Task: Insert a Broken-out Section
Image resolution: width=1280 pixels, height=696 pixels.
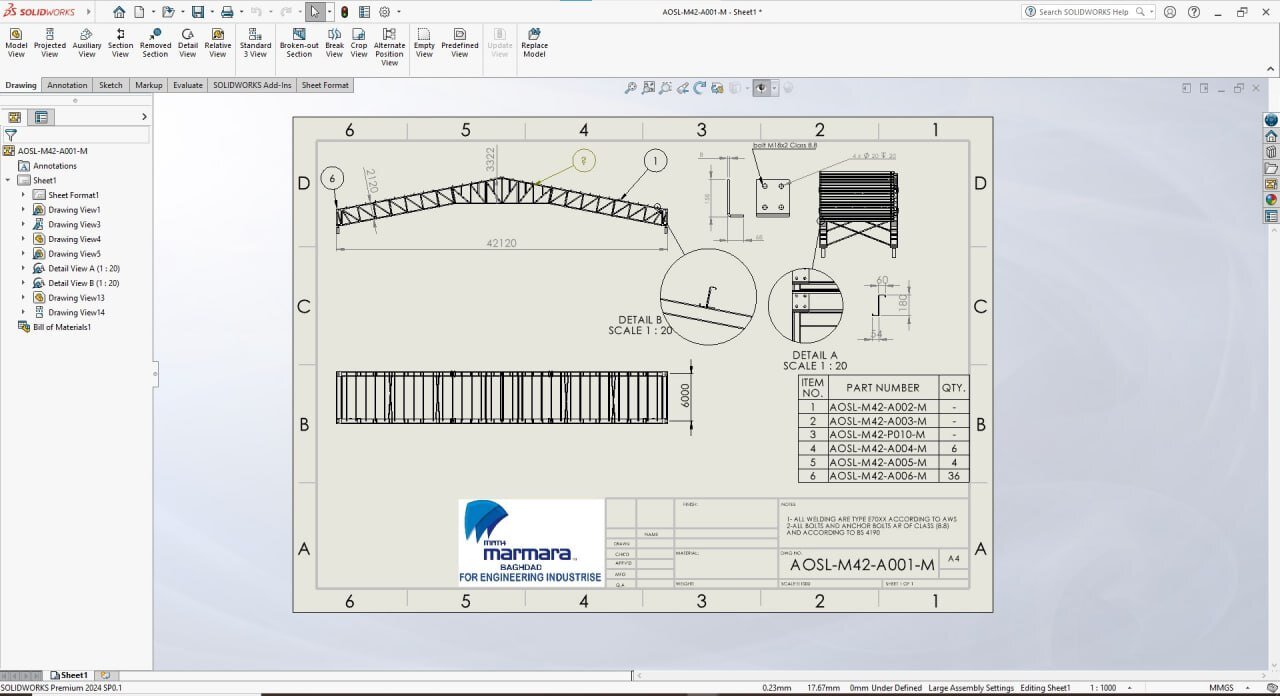Action: [299, 42]
